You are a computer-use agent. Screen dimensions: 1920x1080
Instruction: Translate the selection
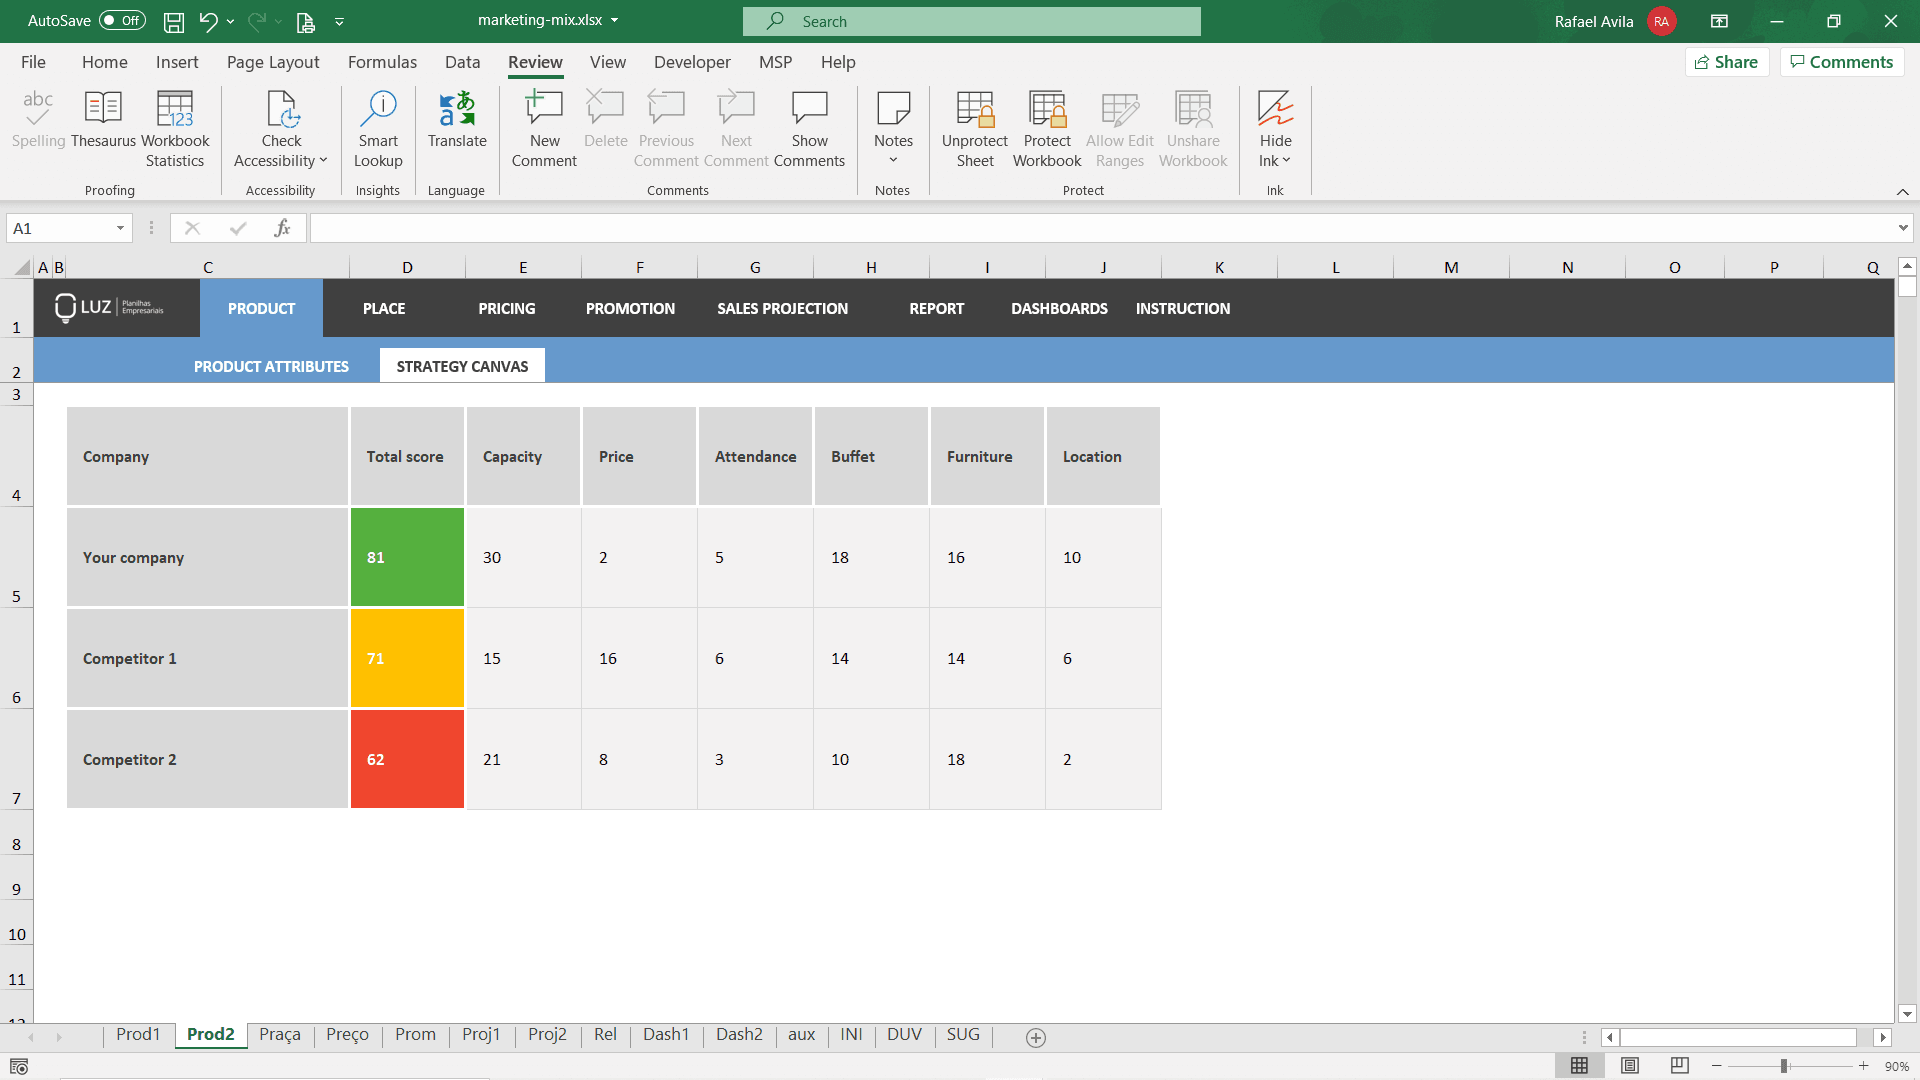click(456, 118)
